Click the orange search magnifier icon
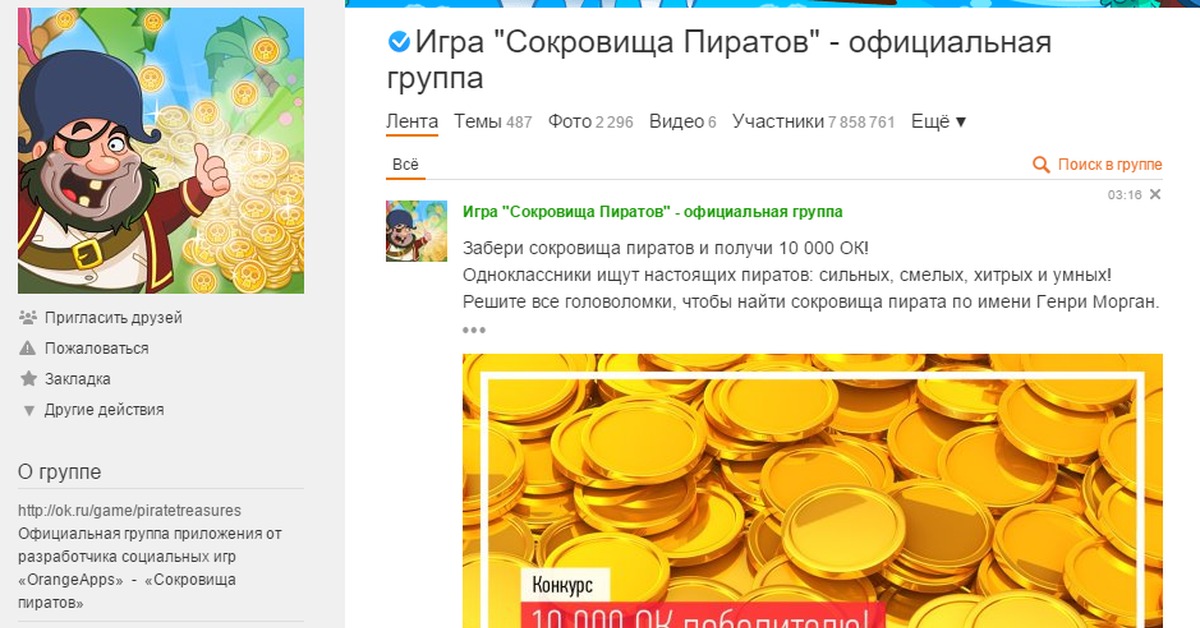 coord(1041,165)
